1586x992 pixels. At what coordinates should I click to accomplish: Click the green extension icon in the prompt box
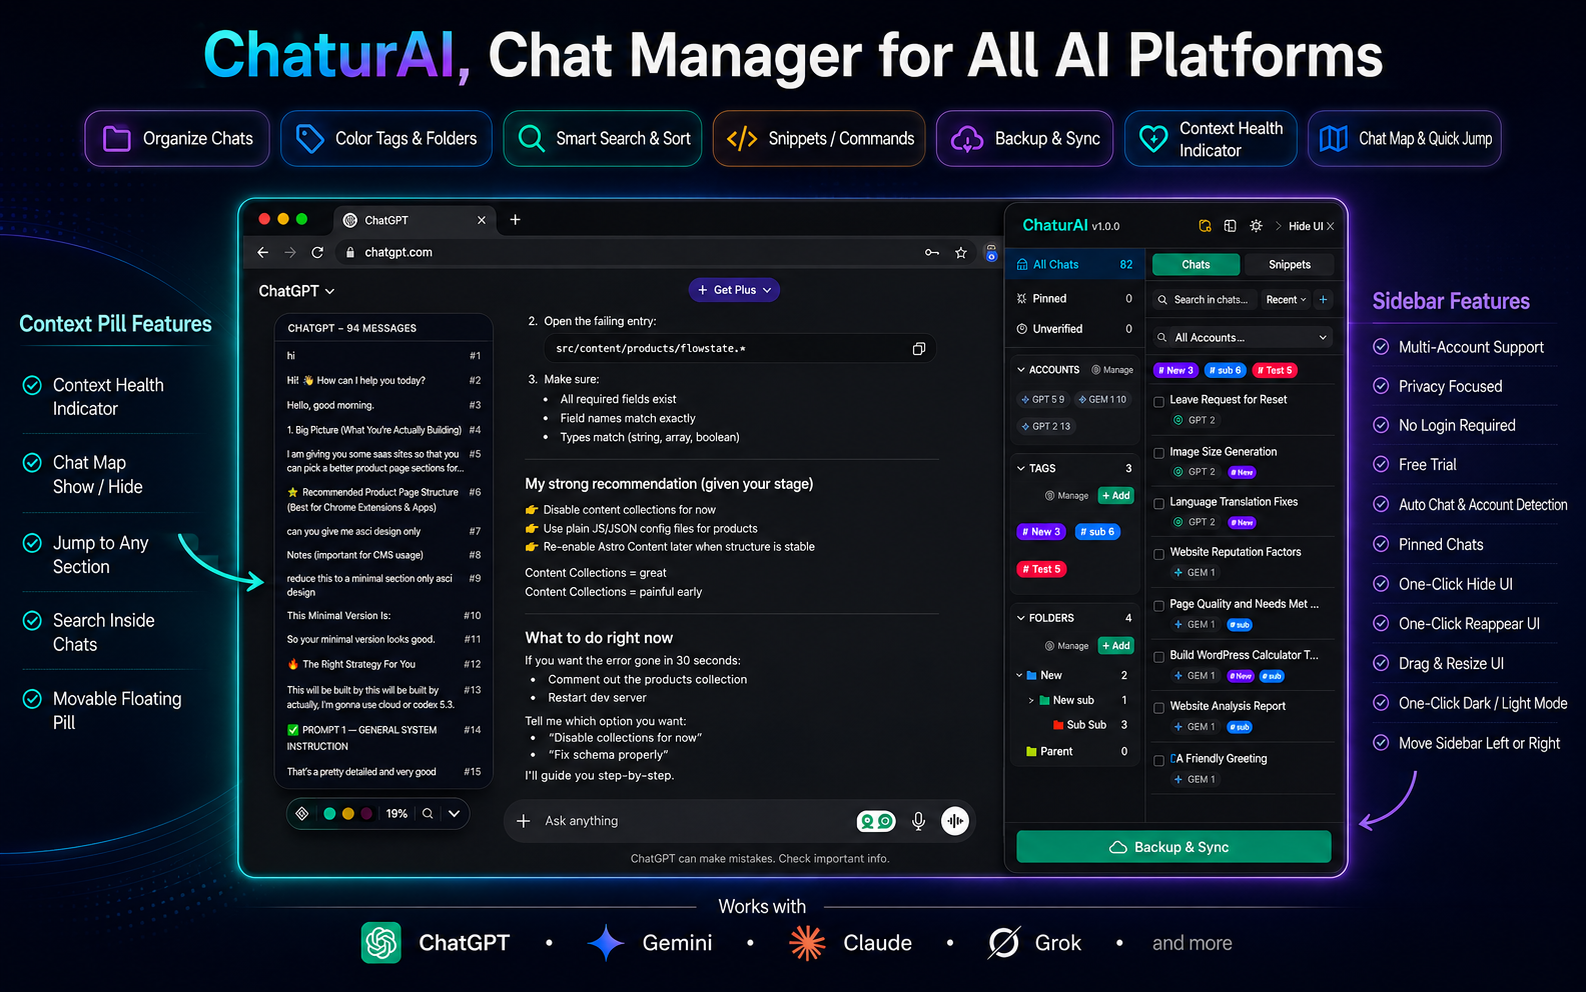(x=877, y=821)
